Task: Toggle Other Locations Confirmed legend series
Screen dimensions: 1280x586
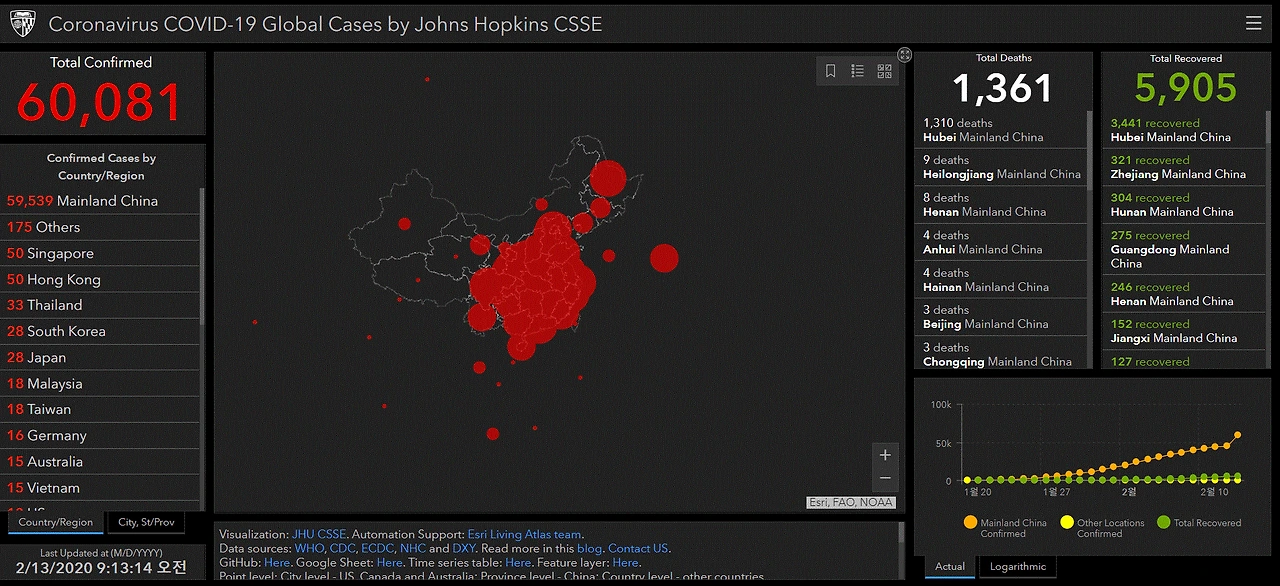Action: coord(1101,528)
